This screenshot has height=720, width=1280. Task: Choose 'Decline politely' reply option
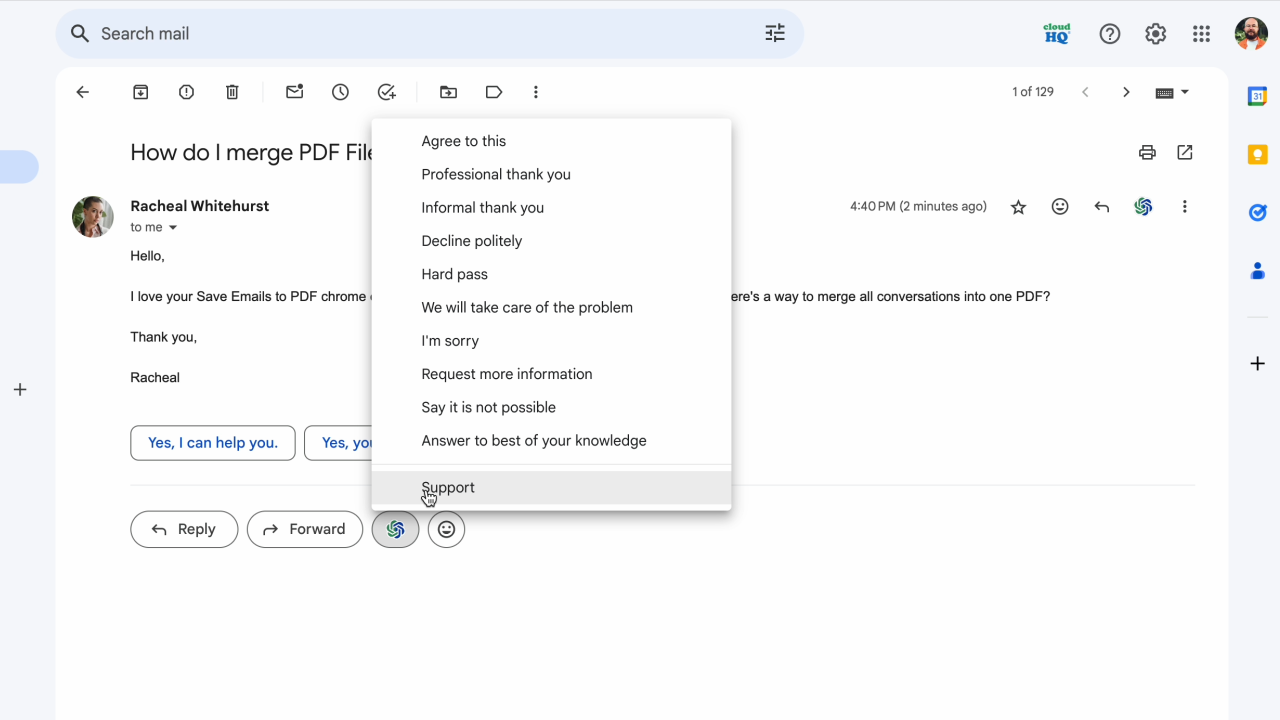tap(472, 240)
